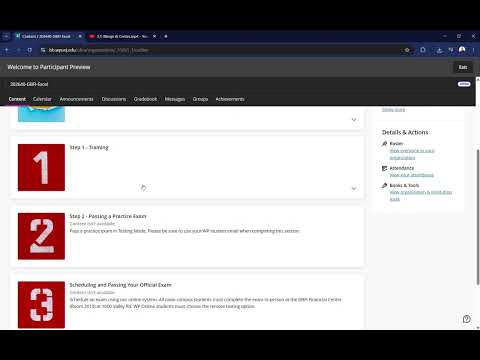The width and height of the screenshot is (480, 360).
Task: Open the tab search button at far left
Action: [6, 36]
